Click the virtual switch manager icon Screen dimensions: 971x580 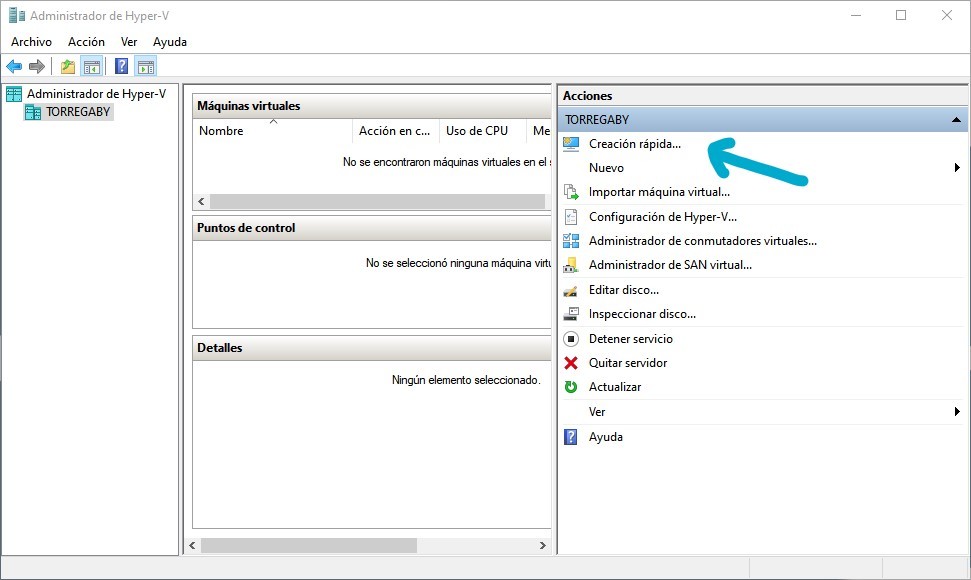tap(571, 241)
